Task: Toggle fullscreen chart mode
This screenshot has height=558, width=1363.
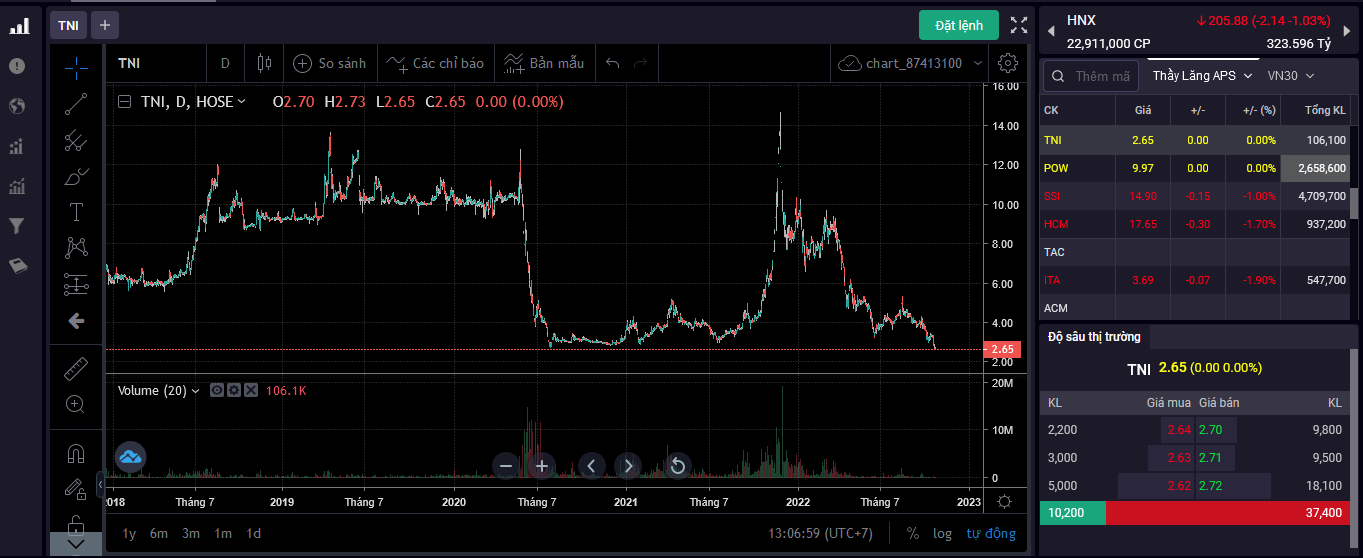Action: [x=1018, y=25]
